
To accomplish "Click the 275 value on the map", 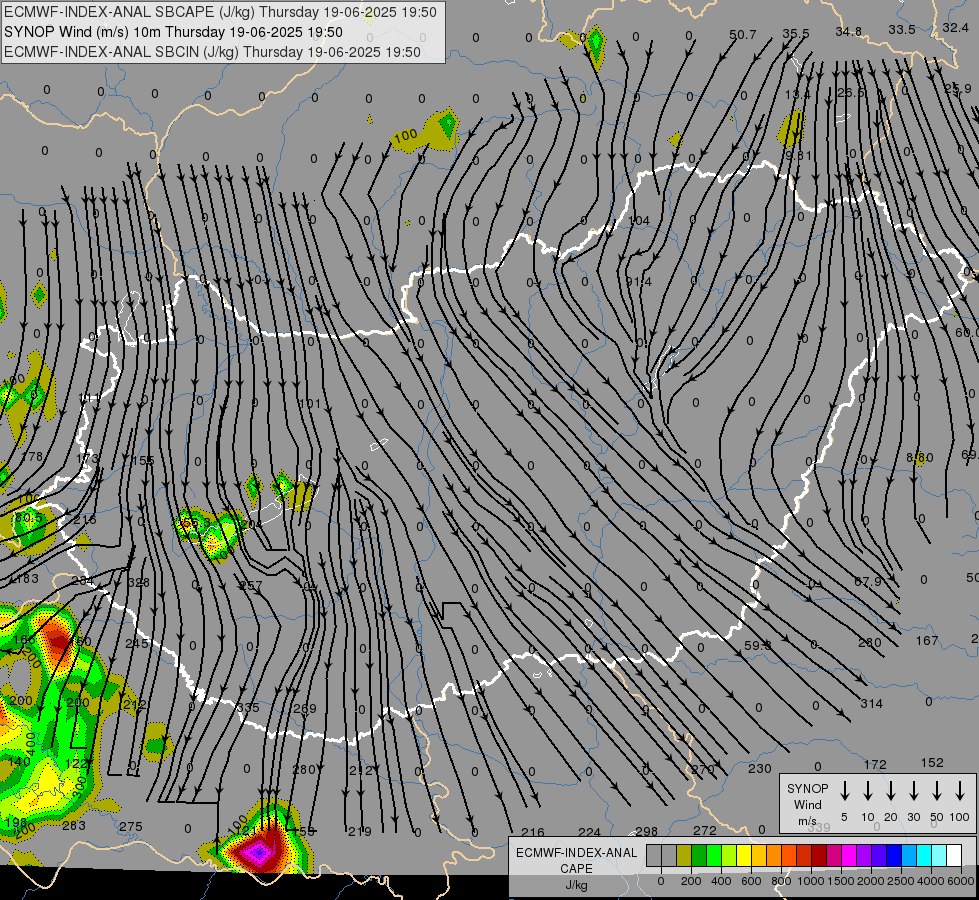I will [130, 826].
